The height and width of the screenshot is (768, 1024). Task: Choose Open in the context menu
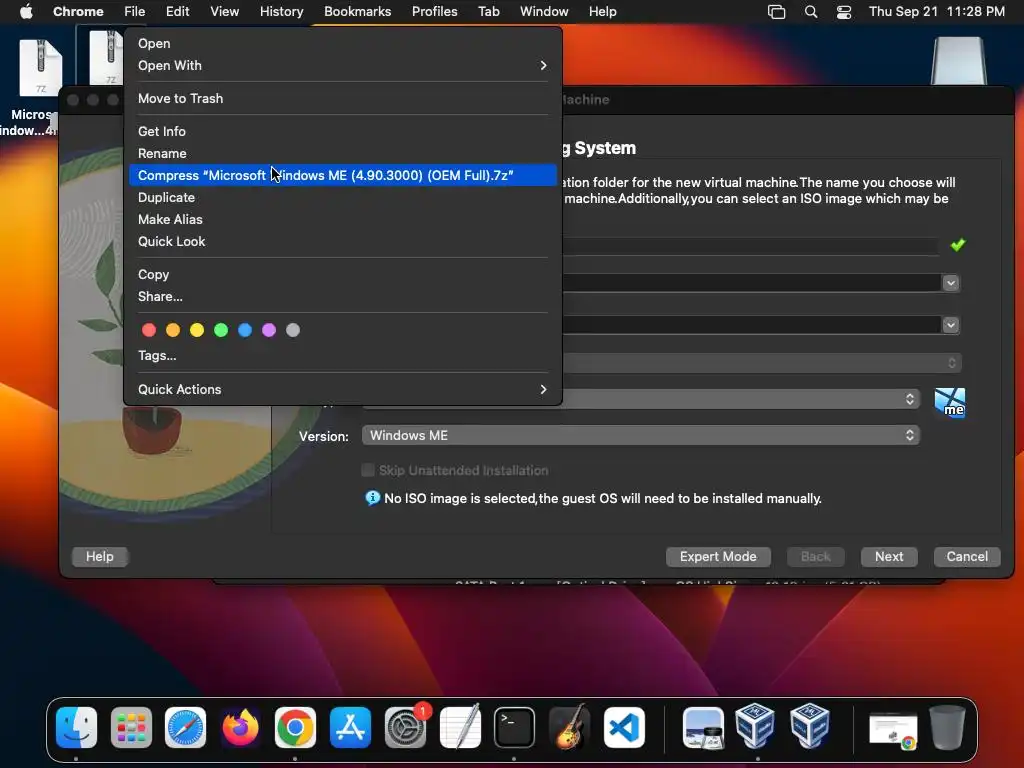pos(343,43)
